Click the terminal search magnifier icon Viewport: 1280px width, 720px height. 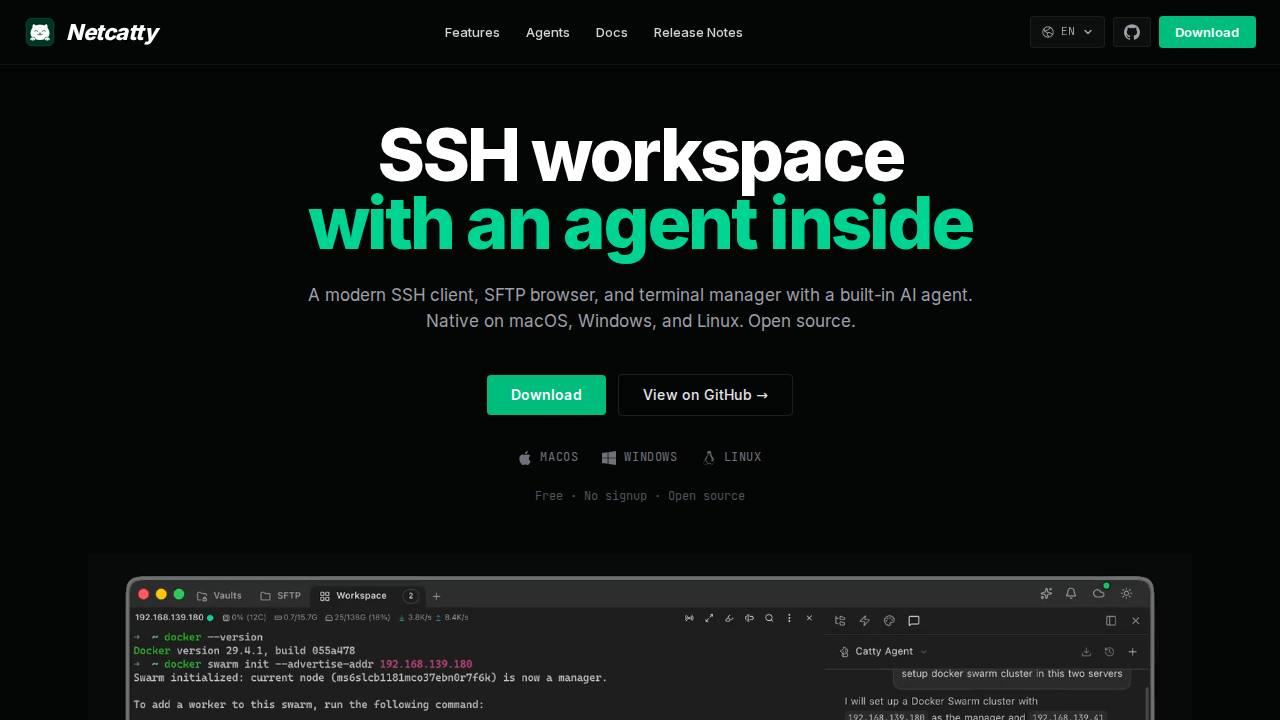click(x=769, y=618)
